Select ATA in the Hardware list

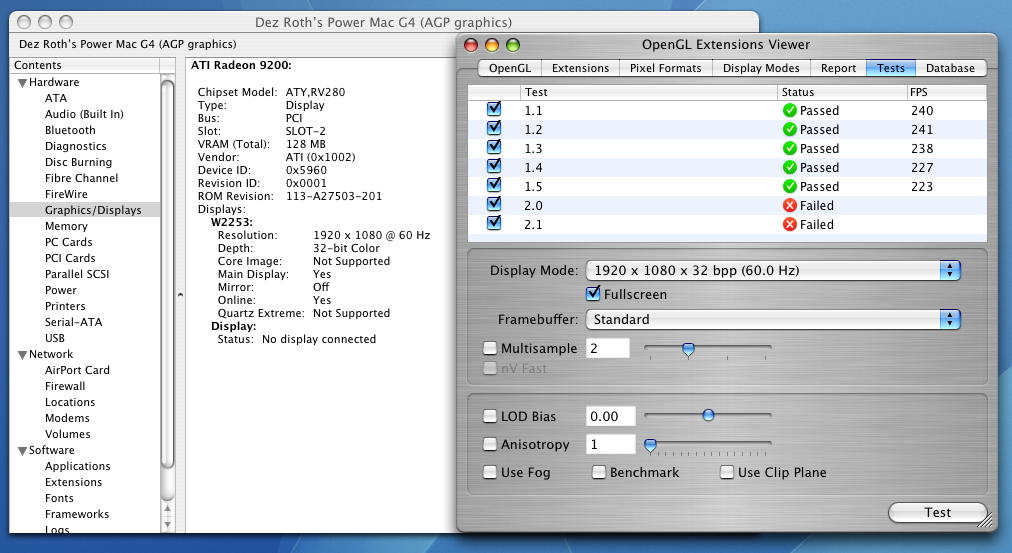tap(56, 98)
